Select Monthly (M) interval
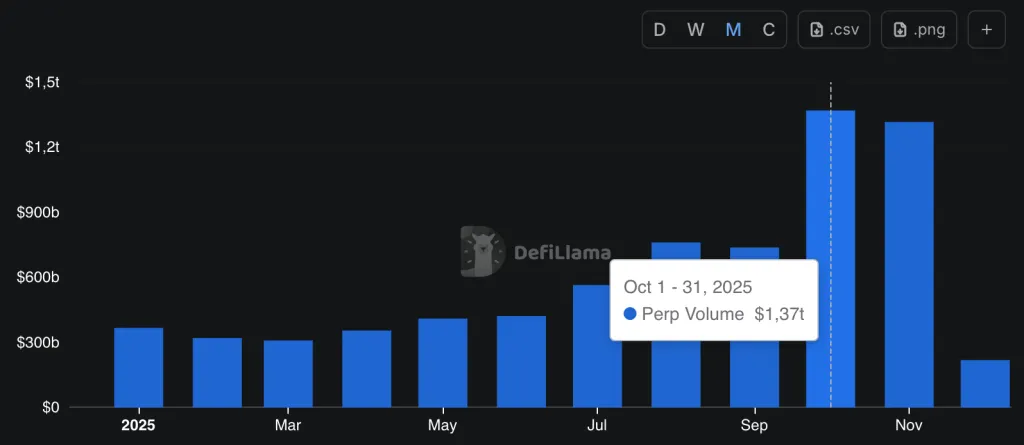 coord(733,30)
